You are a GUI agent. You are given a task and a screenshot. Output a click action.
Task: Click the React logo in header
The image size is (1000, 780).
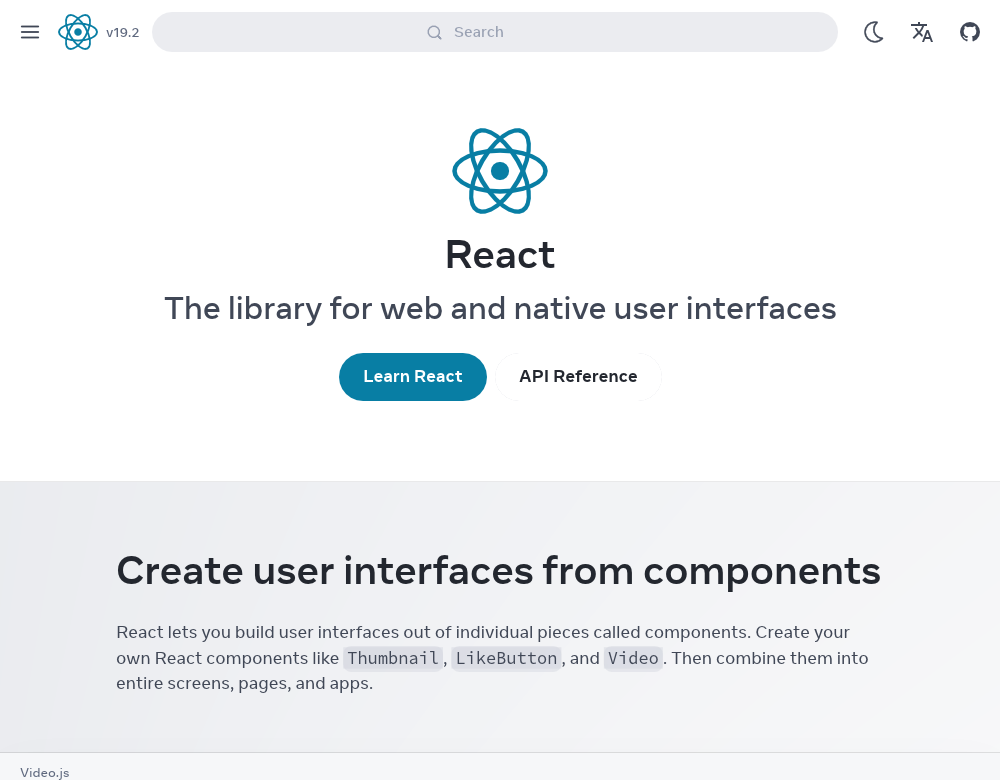click(78, 32)
